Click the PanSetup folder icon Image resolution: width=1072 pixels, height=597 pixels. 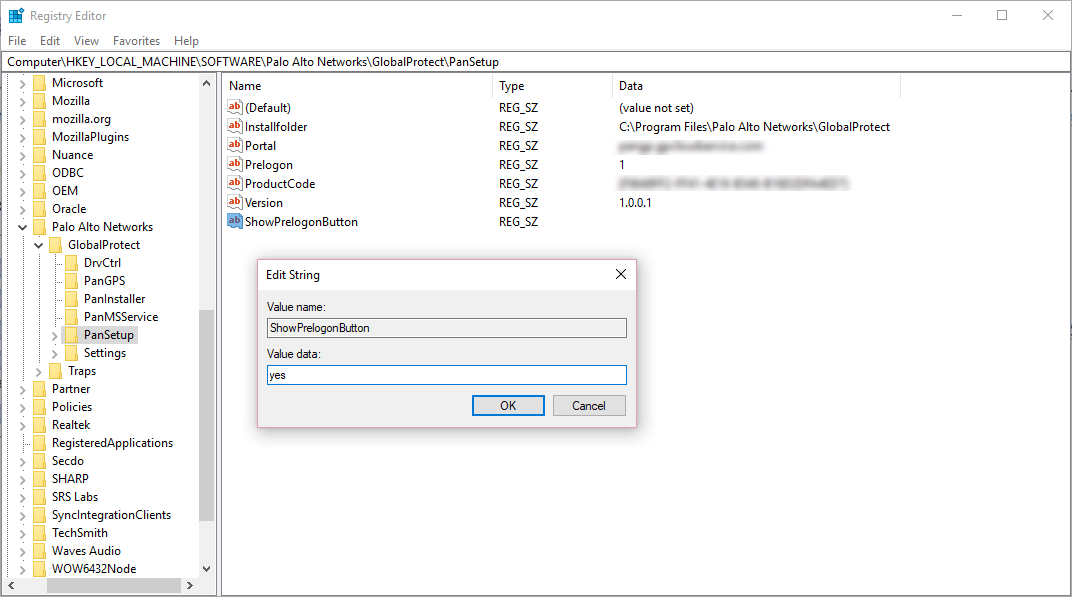tap(72, 334)
